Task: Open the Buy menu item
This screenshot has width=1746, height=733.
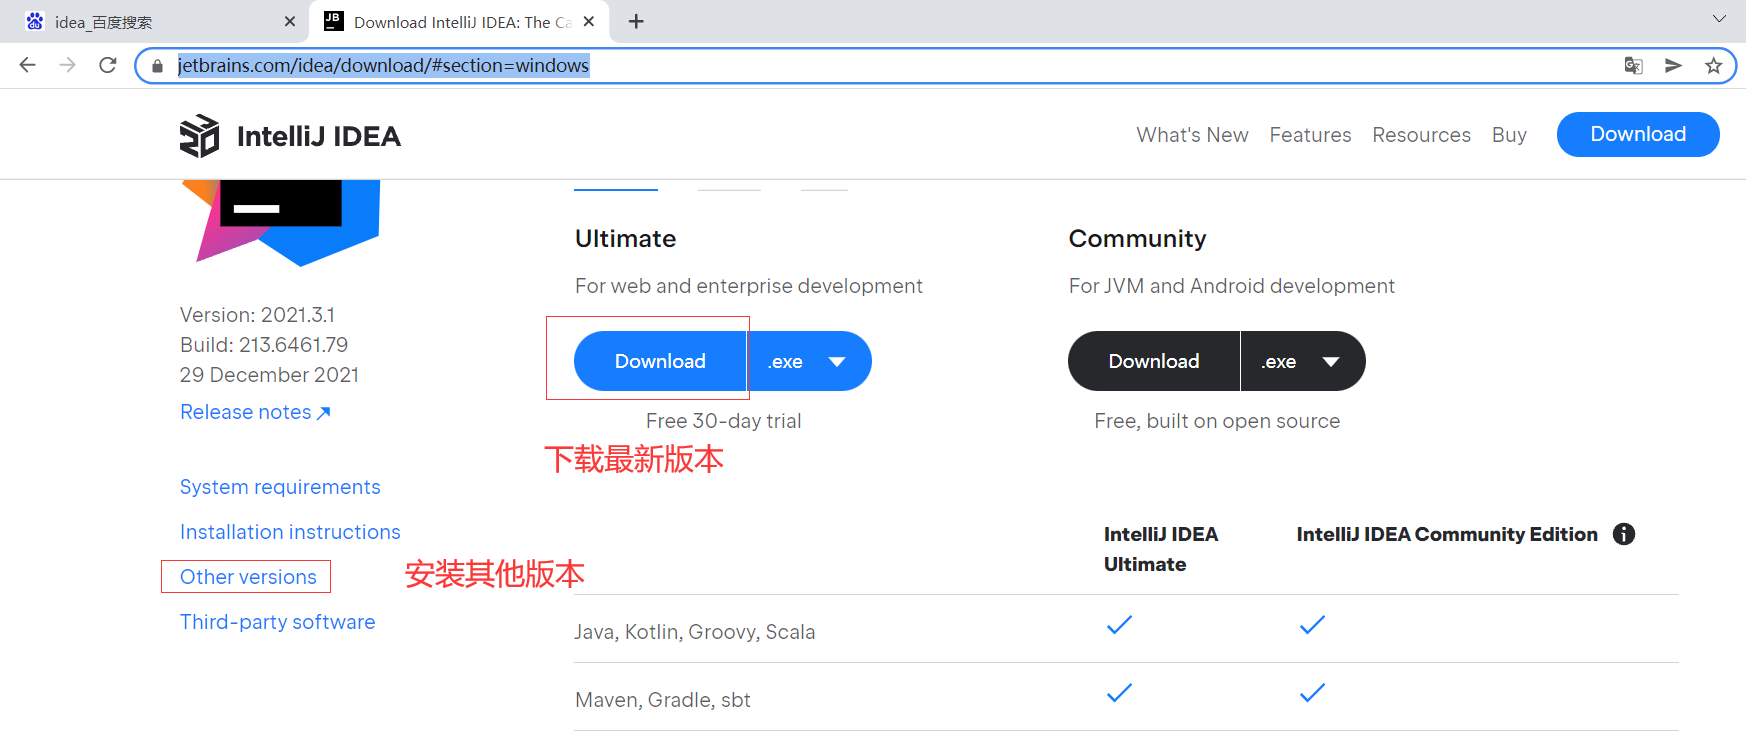Action: point(1509,135)
